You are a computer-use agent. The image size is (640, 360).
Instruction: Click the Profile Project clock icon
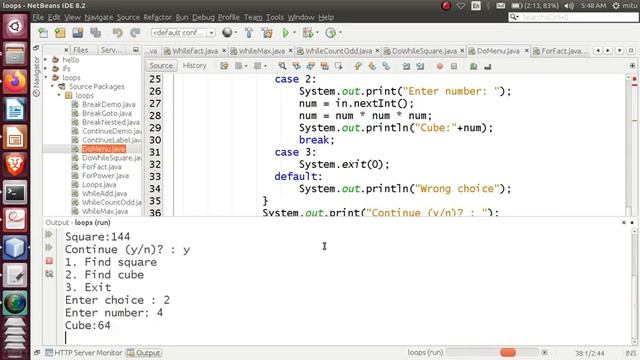pyautogui.click(x=330, y=33)
